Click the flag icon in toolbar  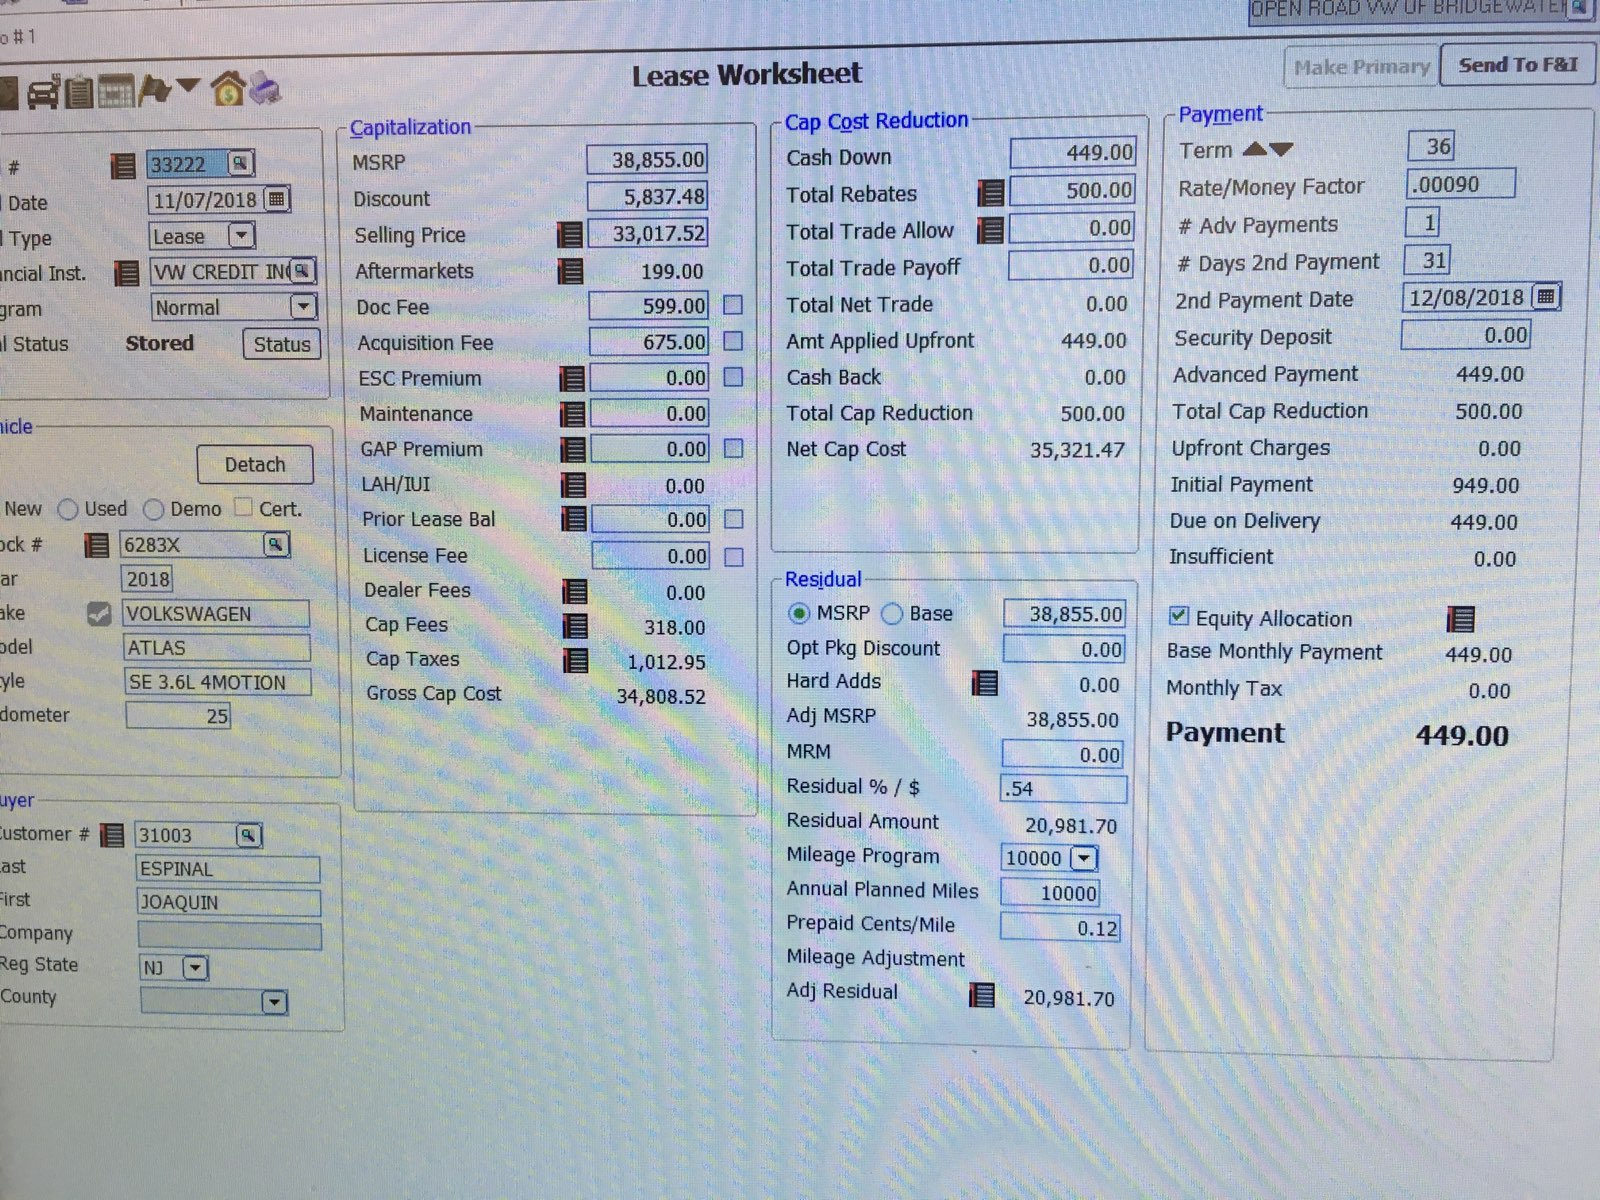(156, 90)
